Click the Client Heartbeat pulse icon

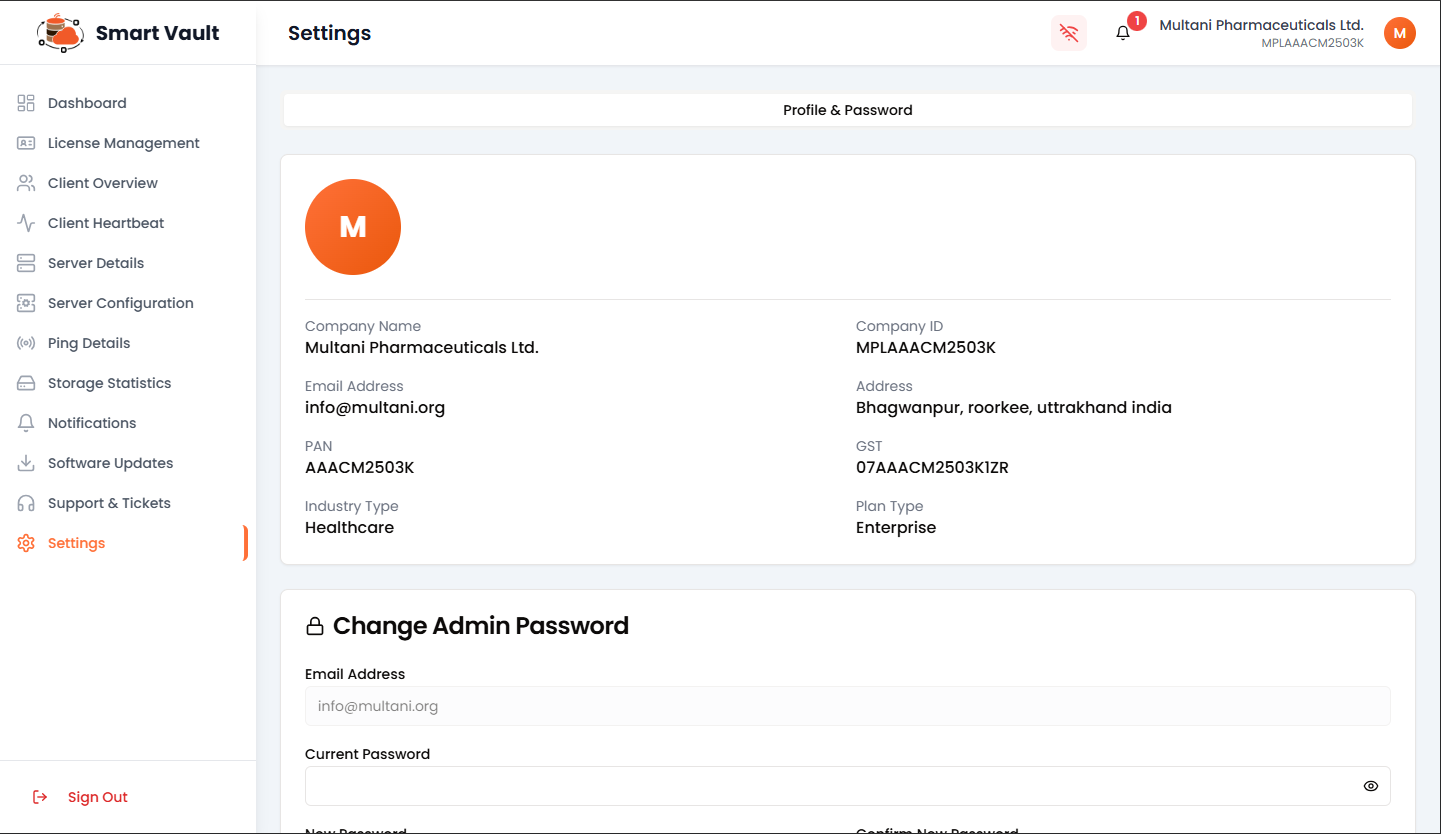coord(26,223)
